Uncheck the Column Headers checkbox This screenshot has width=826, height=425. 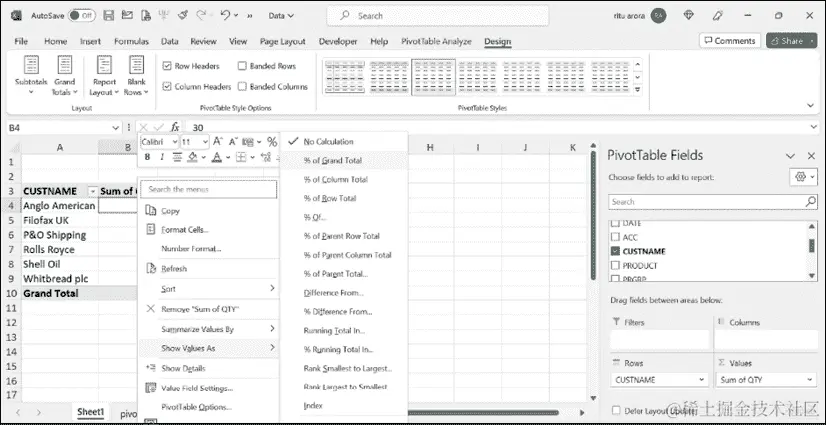point(167,86)
